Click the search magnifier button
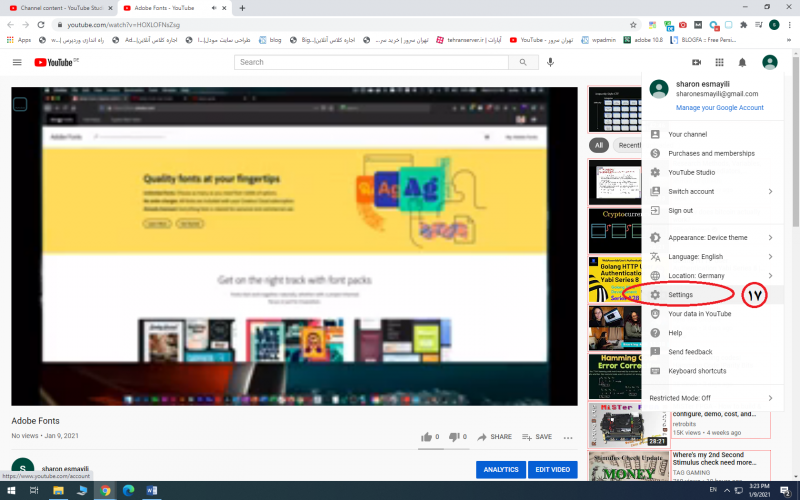Screen dimensions: 800x500 (x=523, y=62)
